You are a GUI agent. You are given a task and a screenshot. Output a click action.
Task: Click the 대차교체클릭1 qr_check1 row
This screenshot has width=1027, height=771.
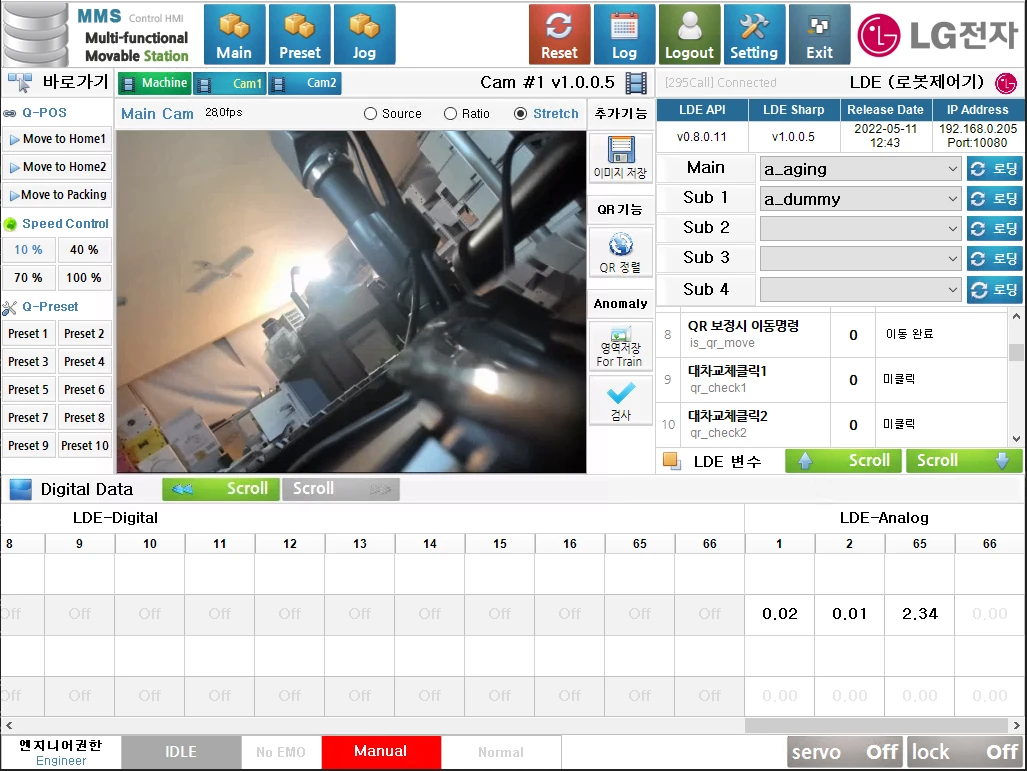point(832,380)
